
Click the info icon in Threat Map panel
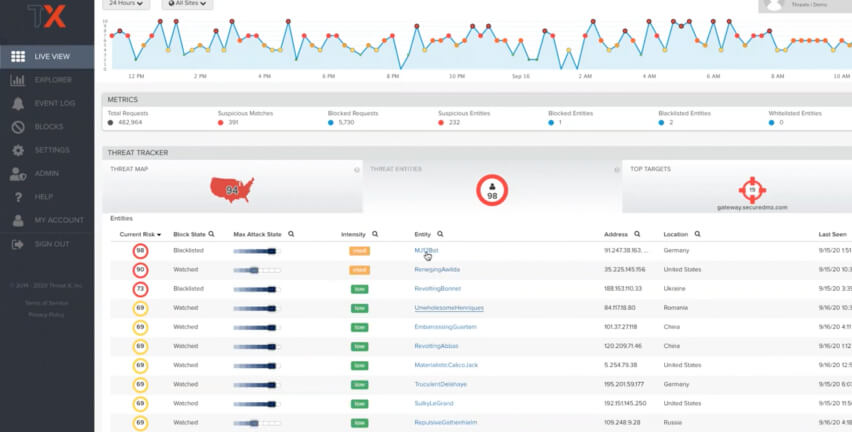pos(357,170)
